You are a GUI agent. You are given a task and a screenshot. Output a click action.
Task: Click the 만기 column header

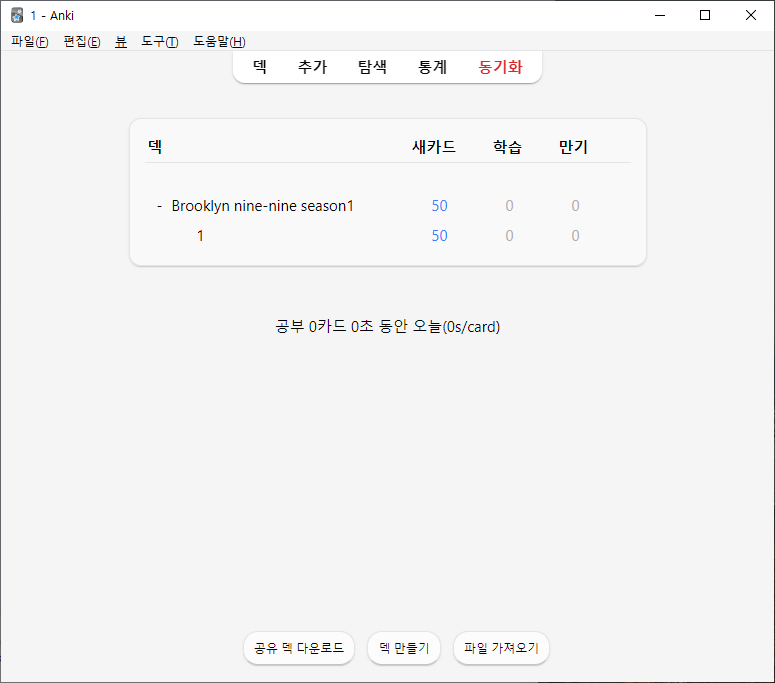pos(573,146)
